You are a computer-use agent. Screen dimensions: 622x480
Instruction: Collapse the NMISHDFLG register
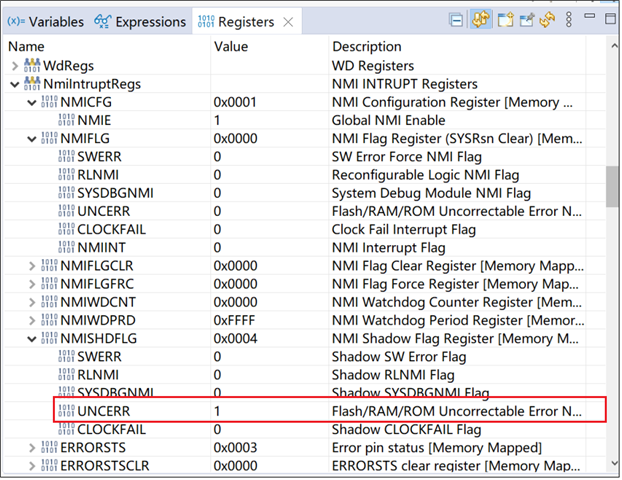click(32, 339)
